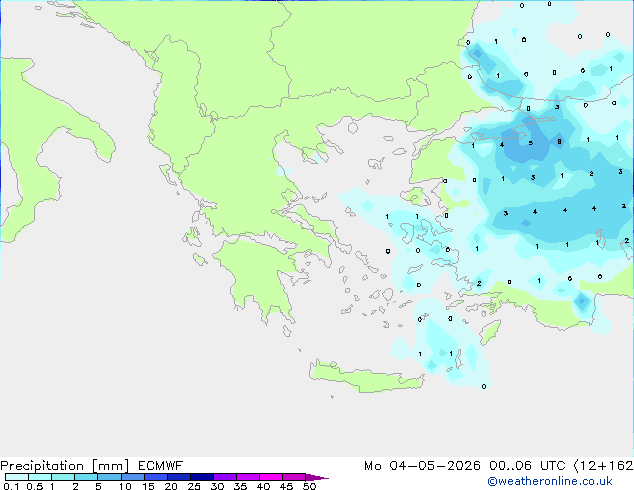Click the 20–25 mm legend color box
Viewport: 634px width, 490px height.
(x=179, y=477)
